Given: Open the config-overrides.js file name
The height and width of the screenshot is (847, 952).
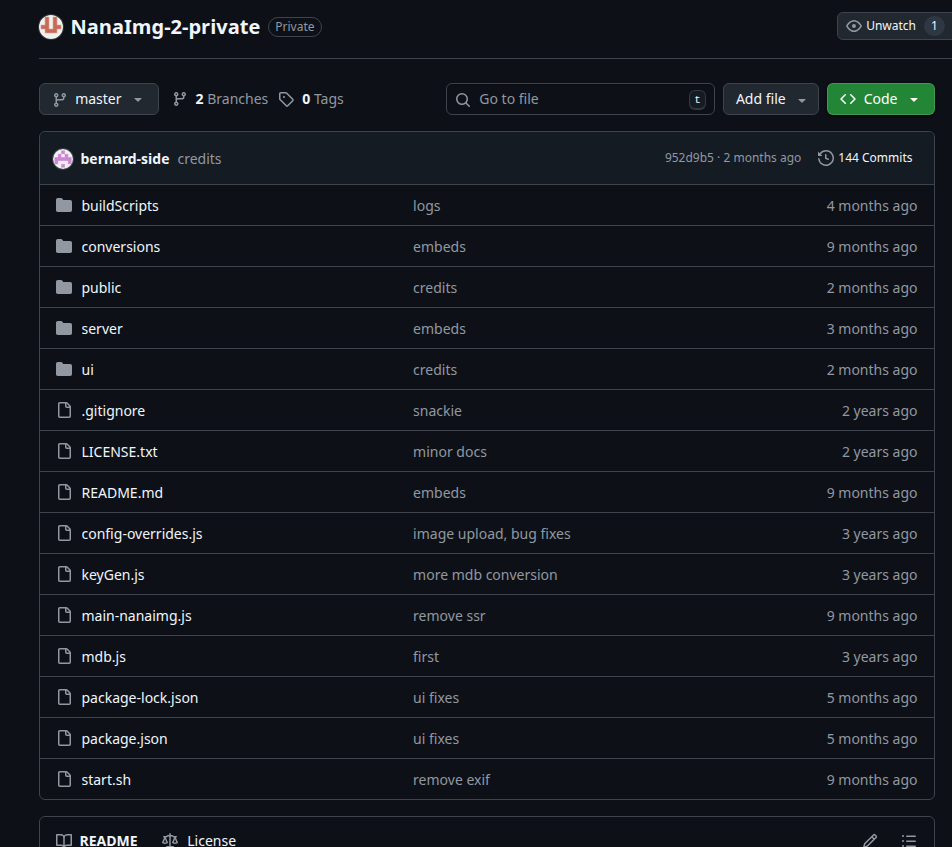Looking at the screenshot, I should pyautogui.click(x=142, y=534).
